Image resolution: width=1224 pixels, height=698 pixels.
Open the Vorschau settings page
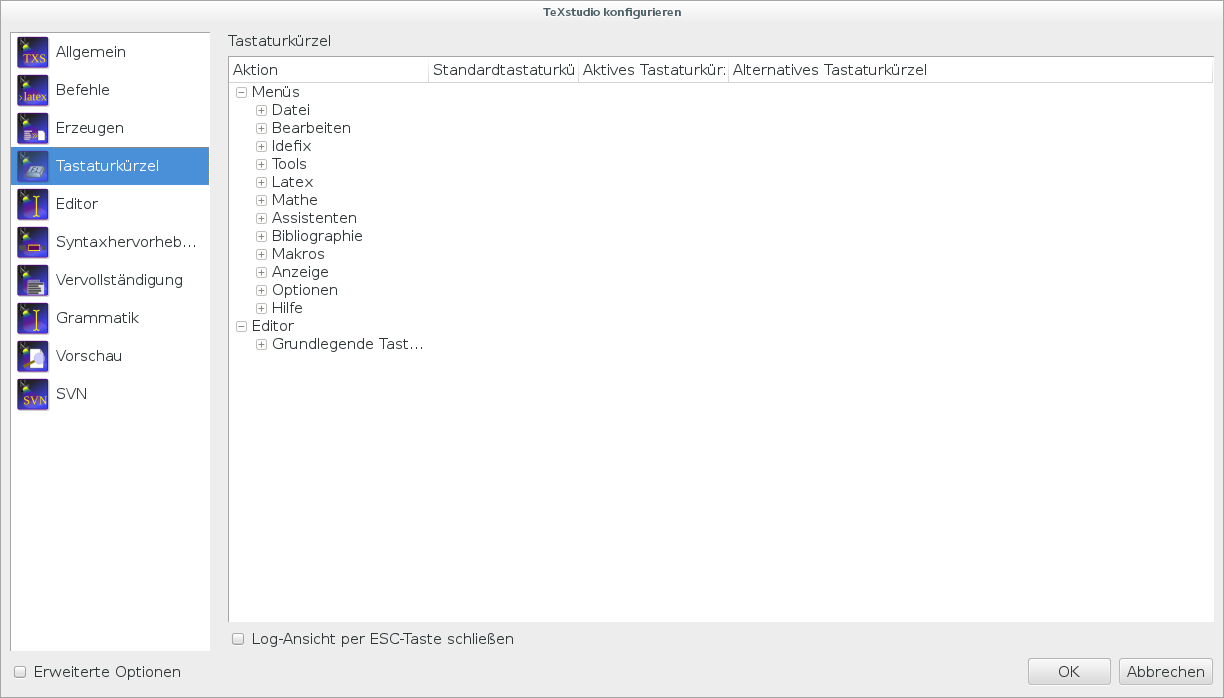pyautogui.click(x=89, y=356)
